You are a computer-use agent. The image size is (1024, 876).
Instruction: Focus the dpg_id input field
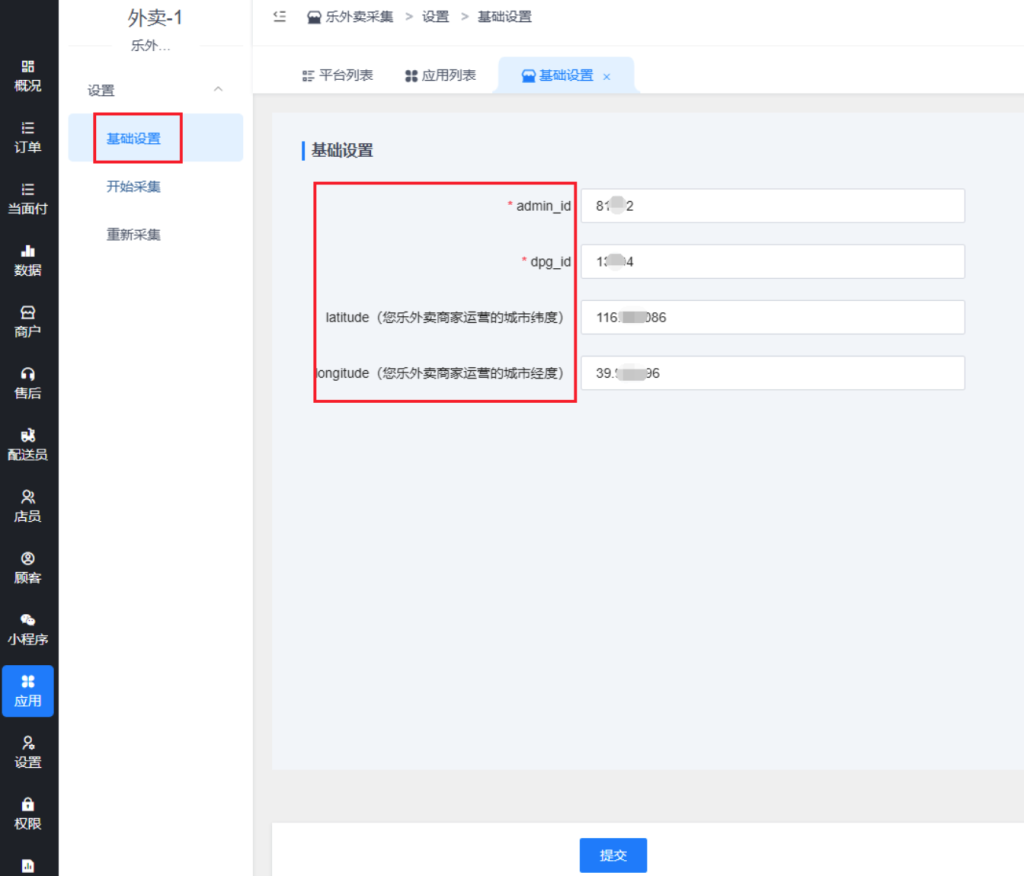pyautogui.click(x=772, y=262)
